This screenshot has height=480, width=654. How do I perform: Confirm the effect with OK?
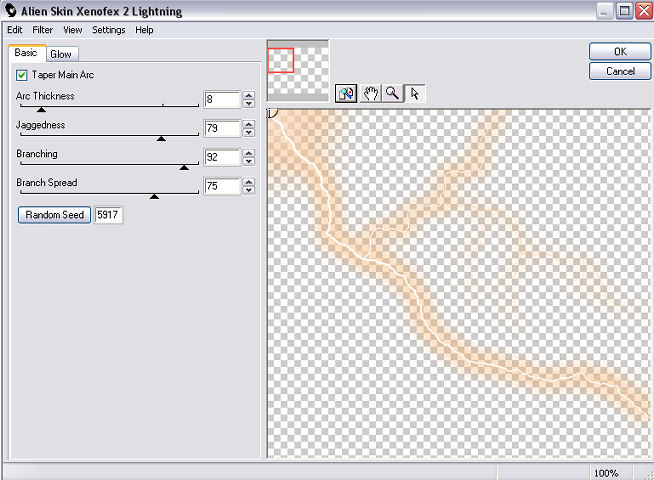coord(620,51)
